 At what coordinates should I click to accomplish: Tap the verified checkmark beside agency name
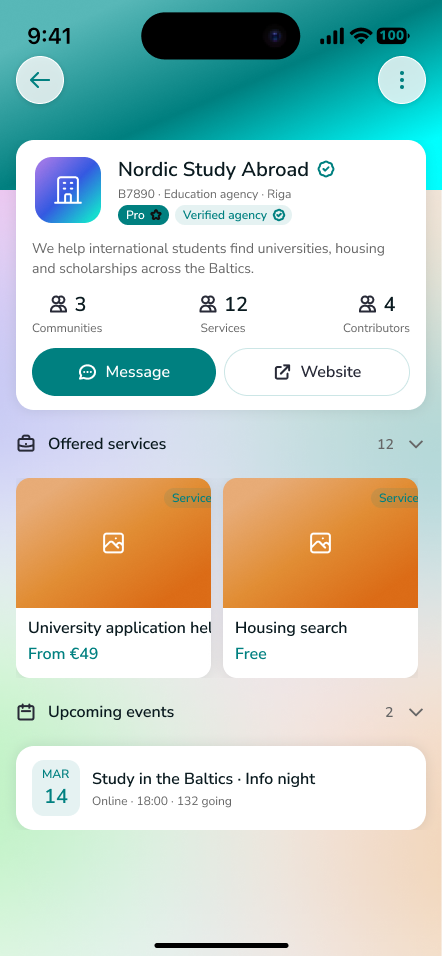click(x=326, y=169)
